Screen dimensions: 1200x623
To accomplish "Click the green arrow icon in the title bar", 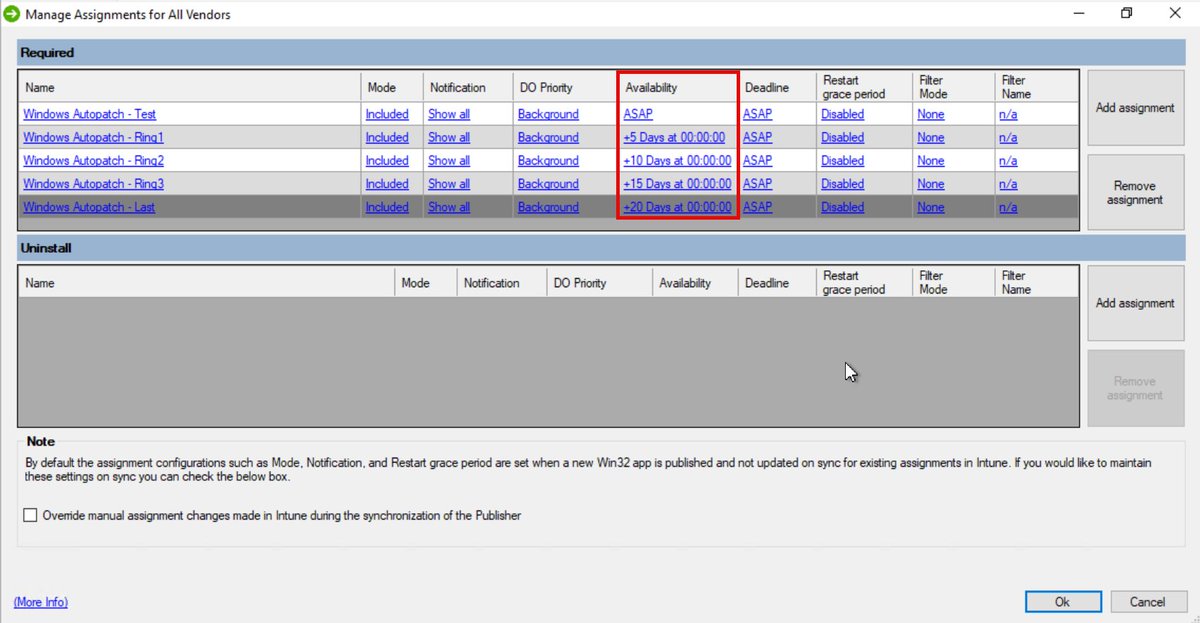I will 10,14.
